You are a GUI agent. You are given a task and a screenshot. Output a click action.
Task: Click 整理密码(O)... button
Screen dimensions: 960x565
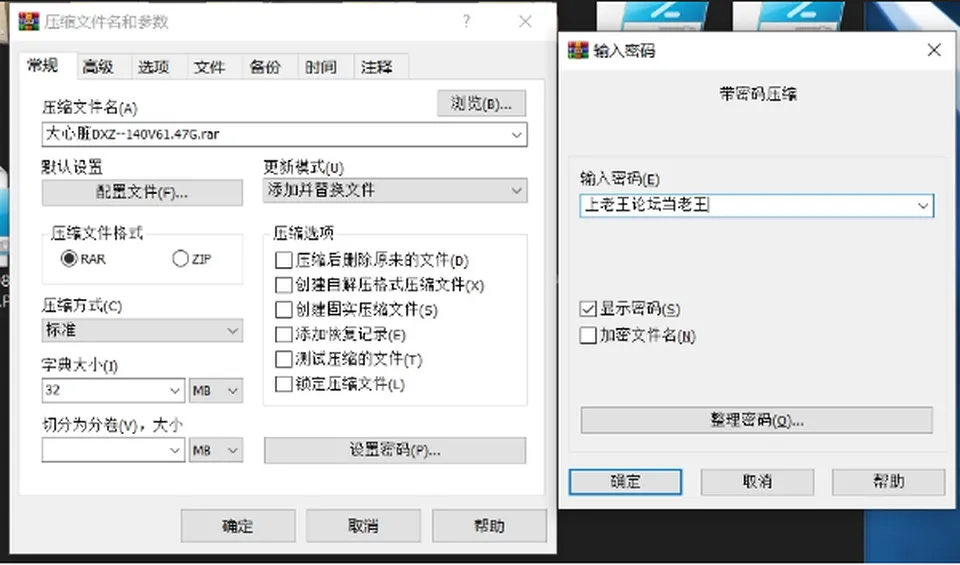tap(757, 420)
